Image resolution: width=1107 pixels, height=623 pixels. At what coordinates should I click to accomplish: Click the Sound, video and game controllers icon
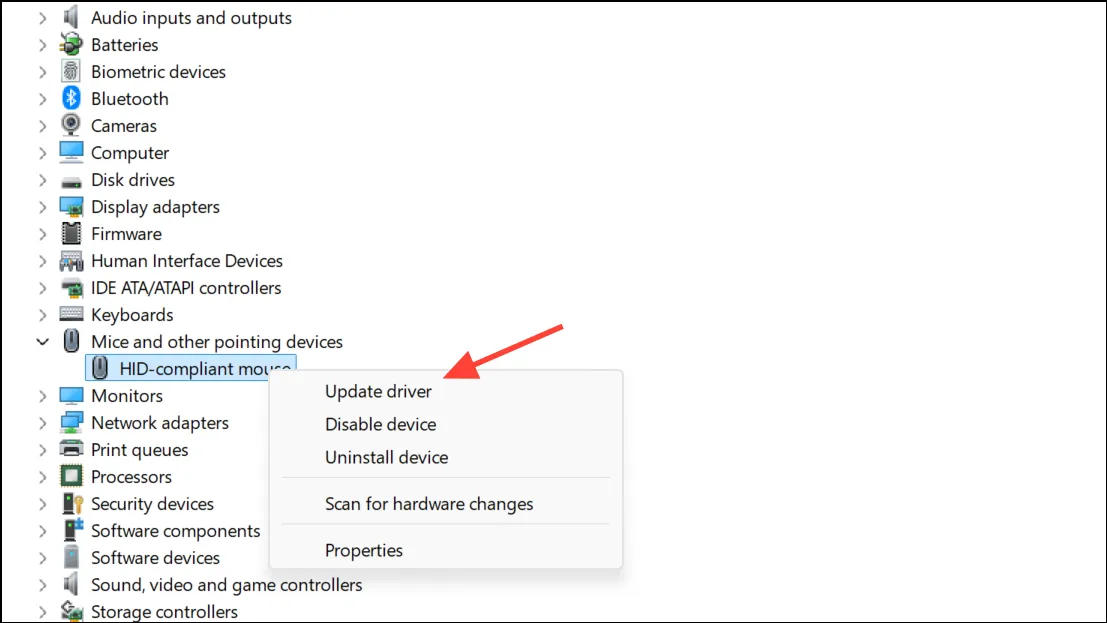pyautogui.click(x=71, y=584)
